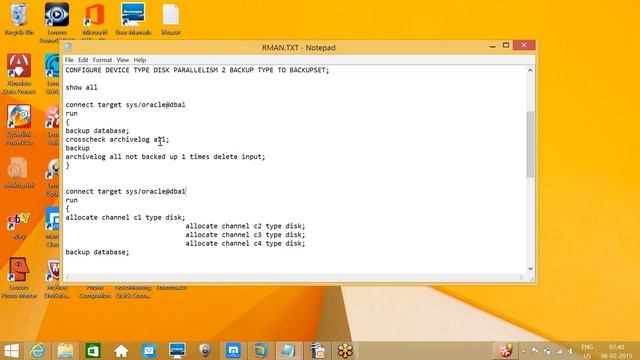
Task: Open the Lenovo monitor desktop shortcut
Action: coord(133,19)
